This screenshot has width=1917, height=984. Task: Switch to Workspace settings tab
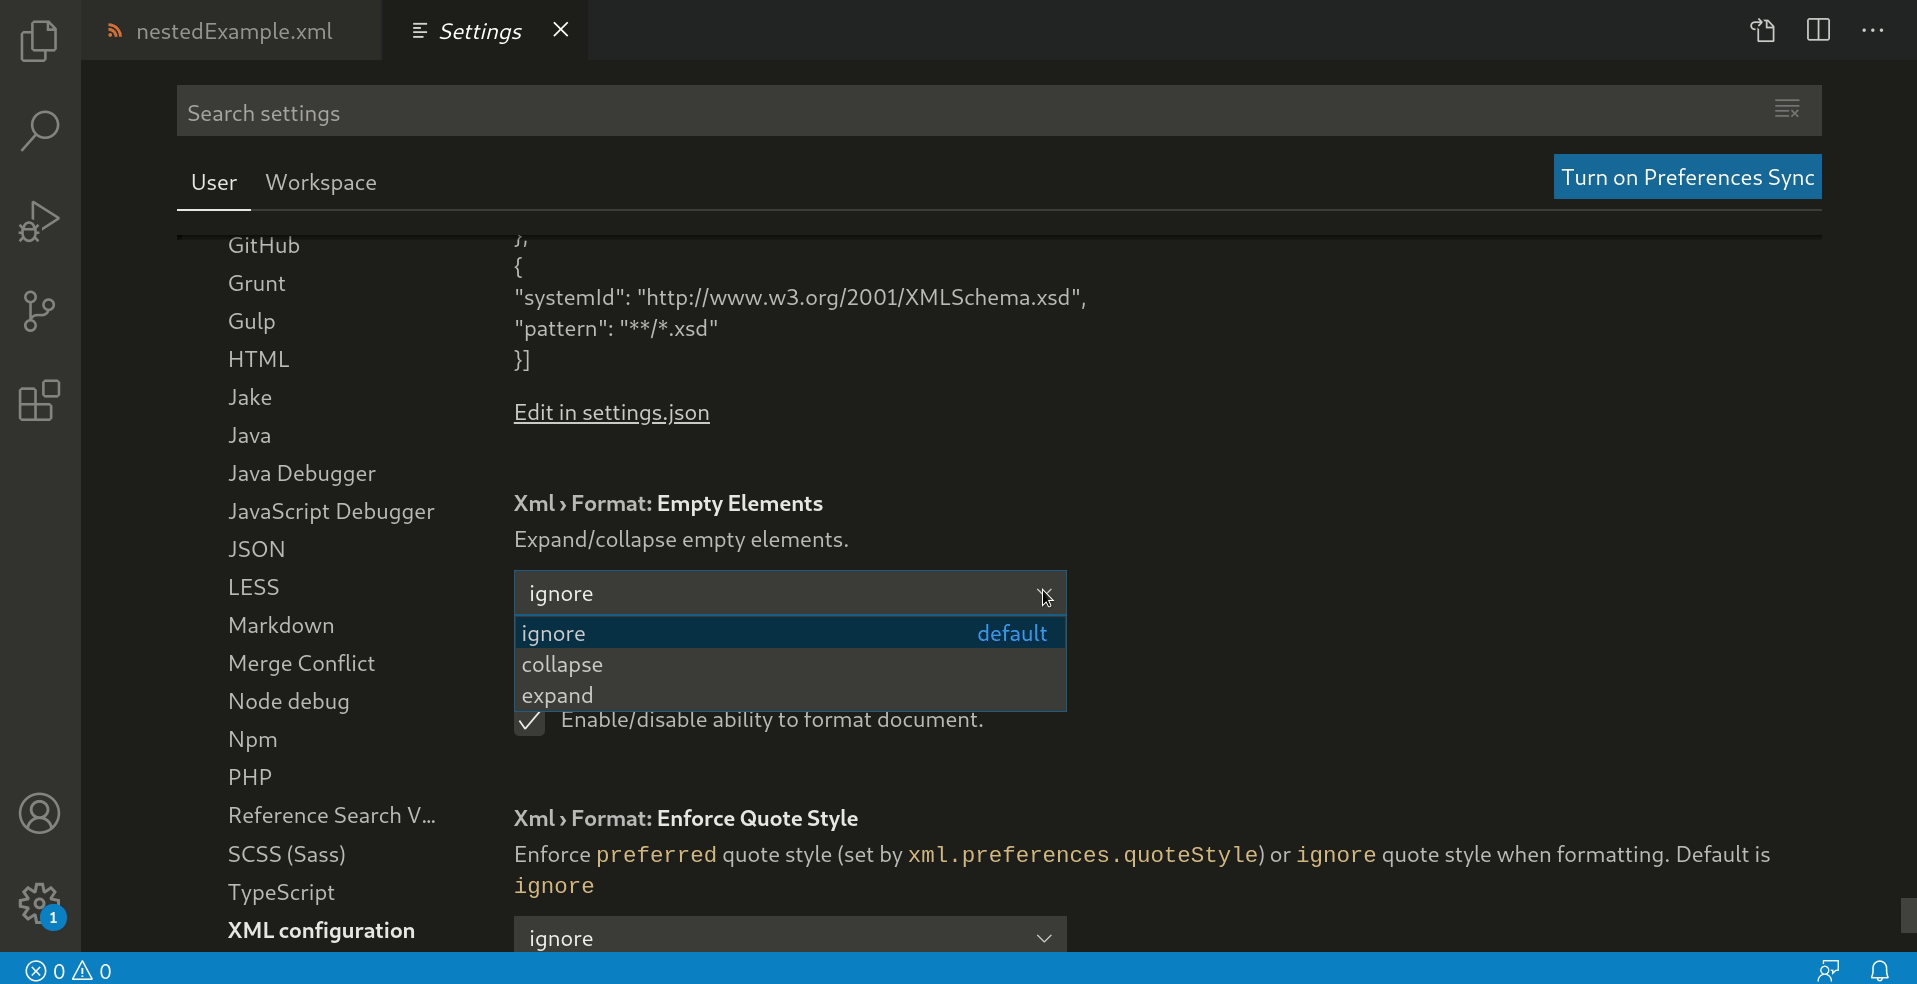click(x=320, y=182)
